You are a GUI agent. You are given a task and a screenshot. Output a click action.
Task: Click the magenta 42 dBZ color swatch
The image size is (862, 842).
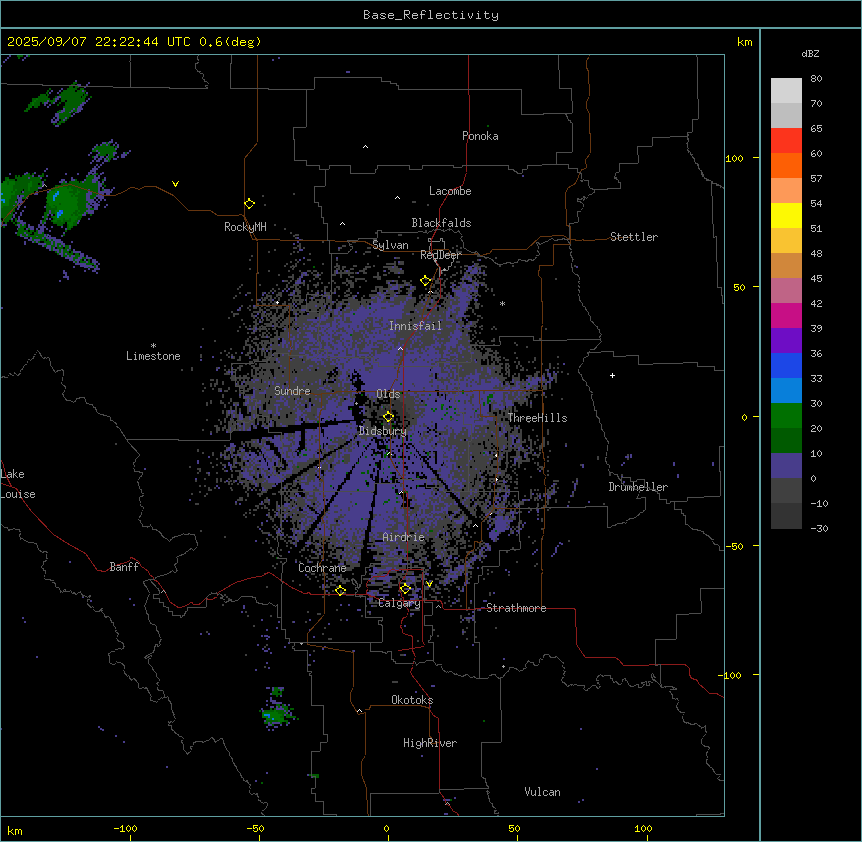(x=786, y=315)
